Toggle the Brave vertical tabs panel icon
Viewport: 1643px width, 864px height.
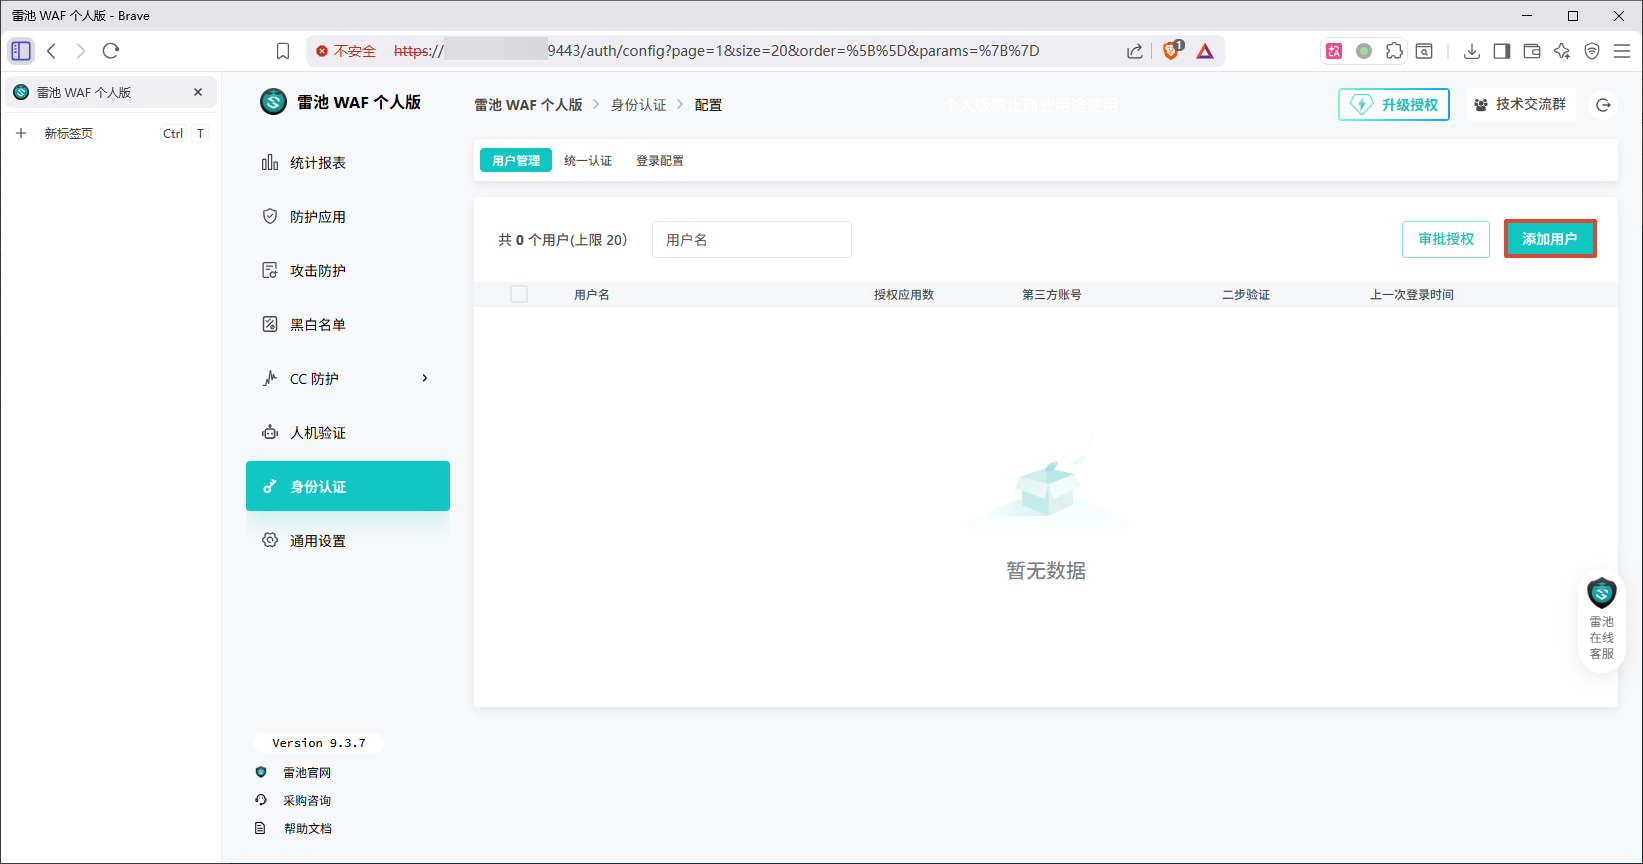pos(21,51)
